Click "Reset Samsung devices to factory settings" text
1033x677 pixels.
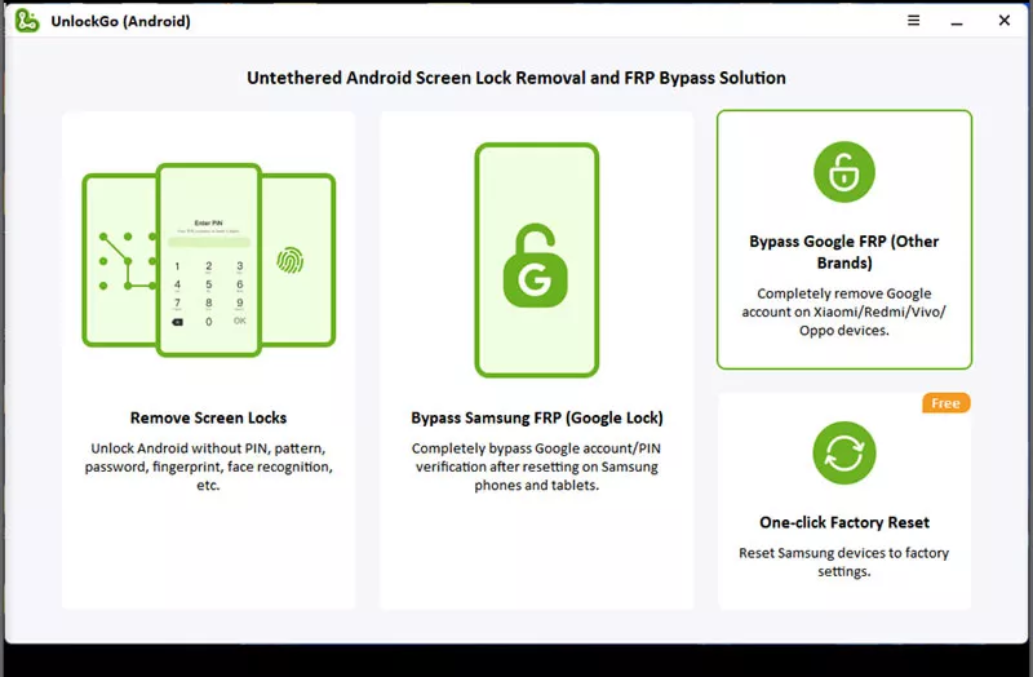point(844,562)
